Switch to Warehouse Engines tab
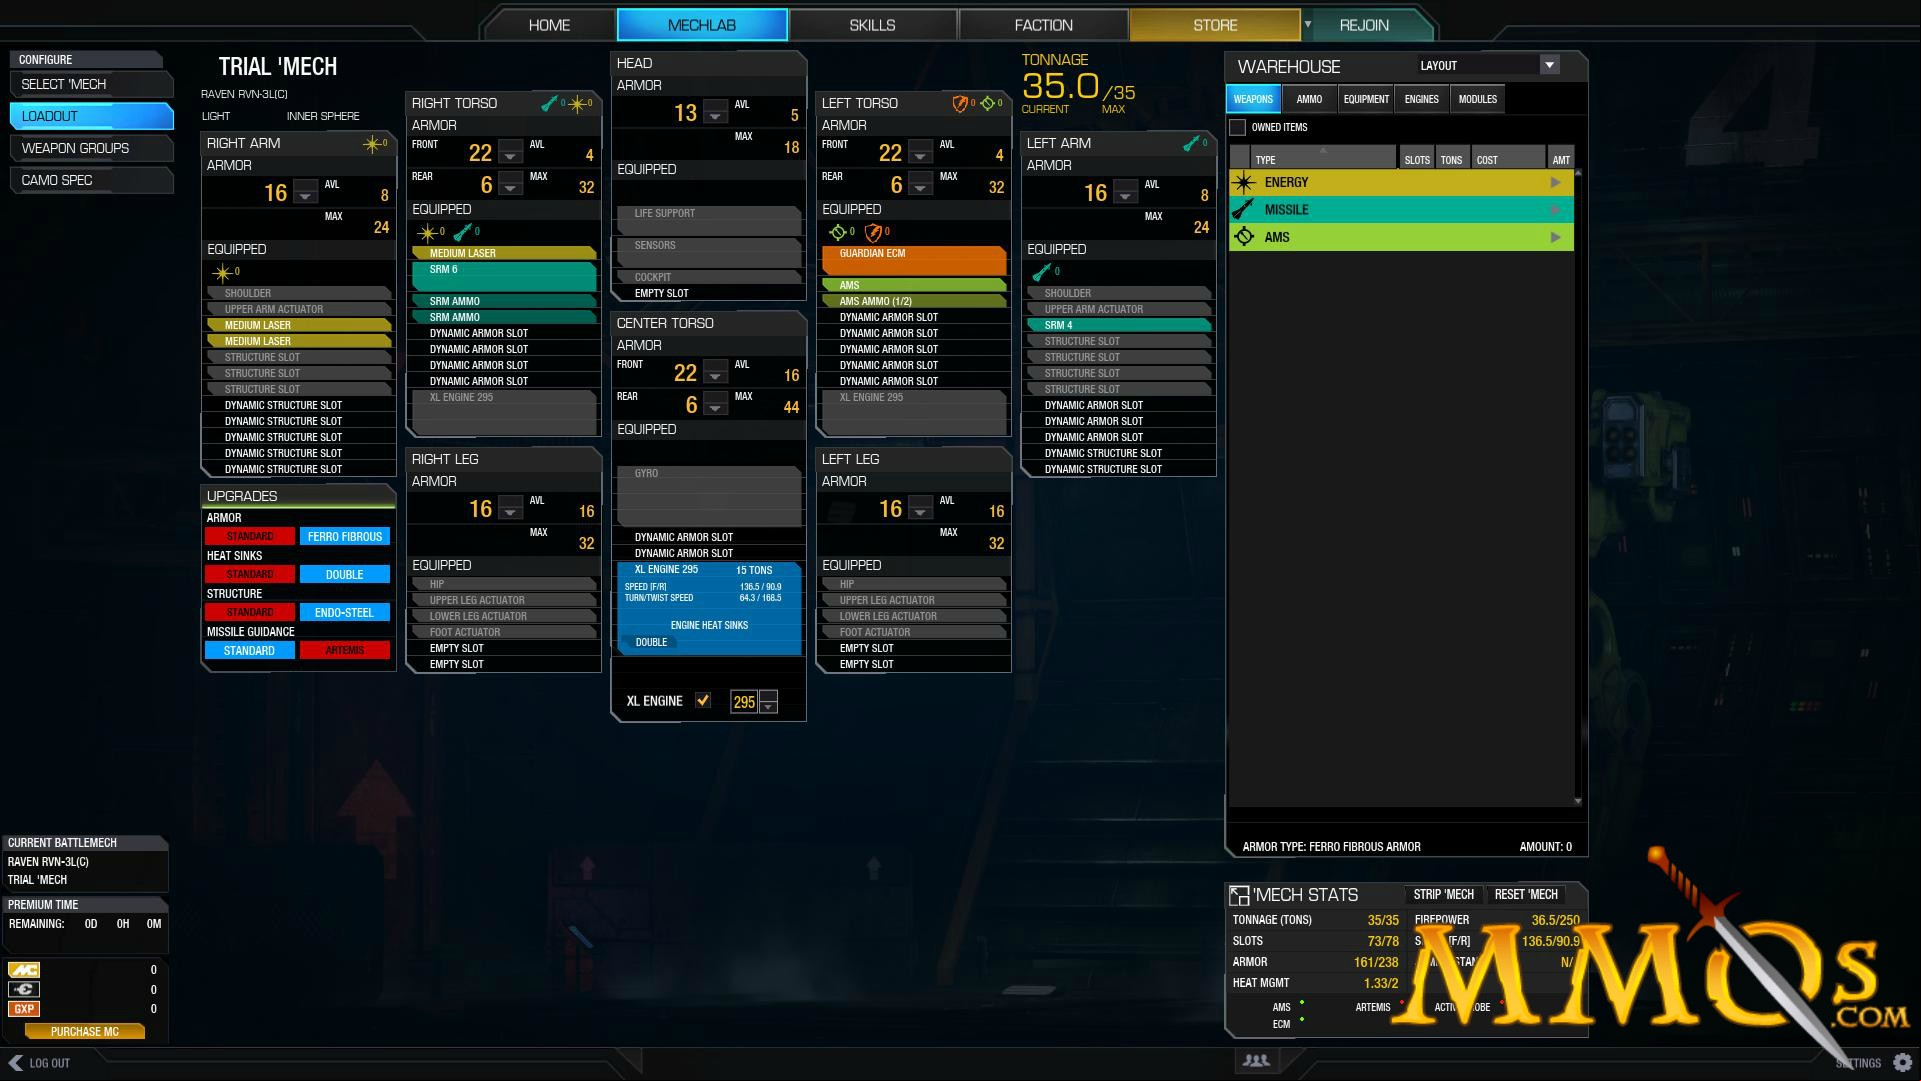The image size is (1921, 1081). [x=1421, y=99]
